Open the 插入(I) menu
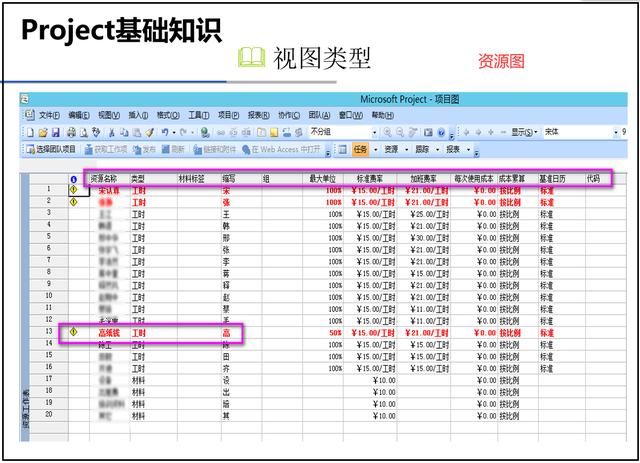This screenshot has height=463, width=640. tap(138, 116)
